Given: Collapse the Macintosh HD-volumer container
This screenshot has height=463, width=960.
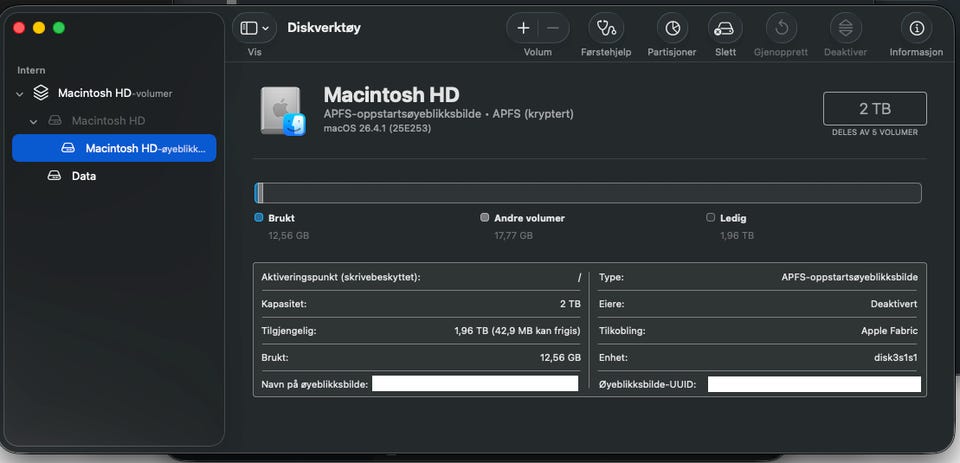Looking at the screenshot, I should (20, 94).
